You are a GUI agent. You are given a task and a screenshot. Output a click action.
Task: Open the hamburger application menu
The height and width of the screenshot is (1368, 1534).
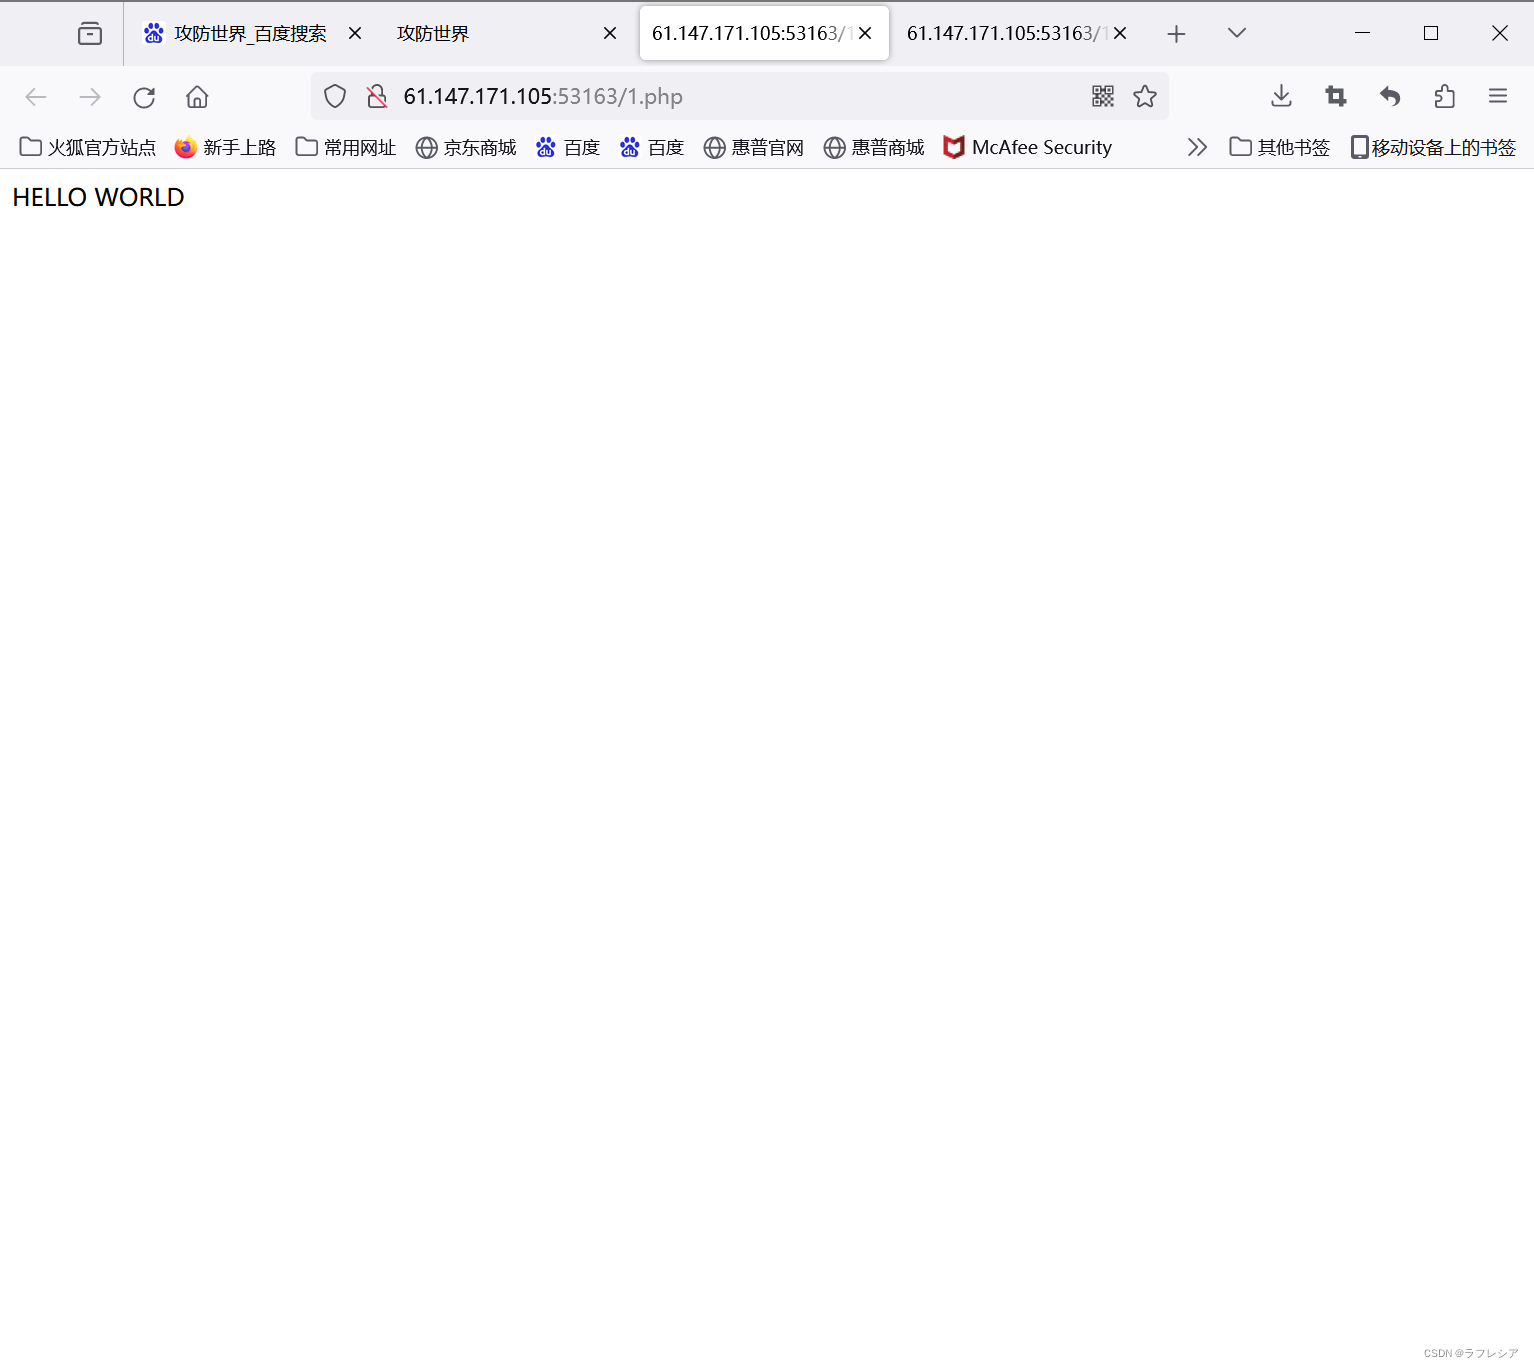pyautogui.click(x=1498, y=96)
